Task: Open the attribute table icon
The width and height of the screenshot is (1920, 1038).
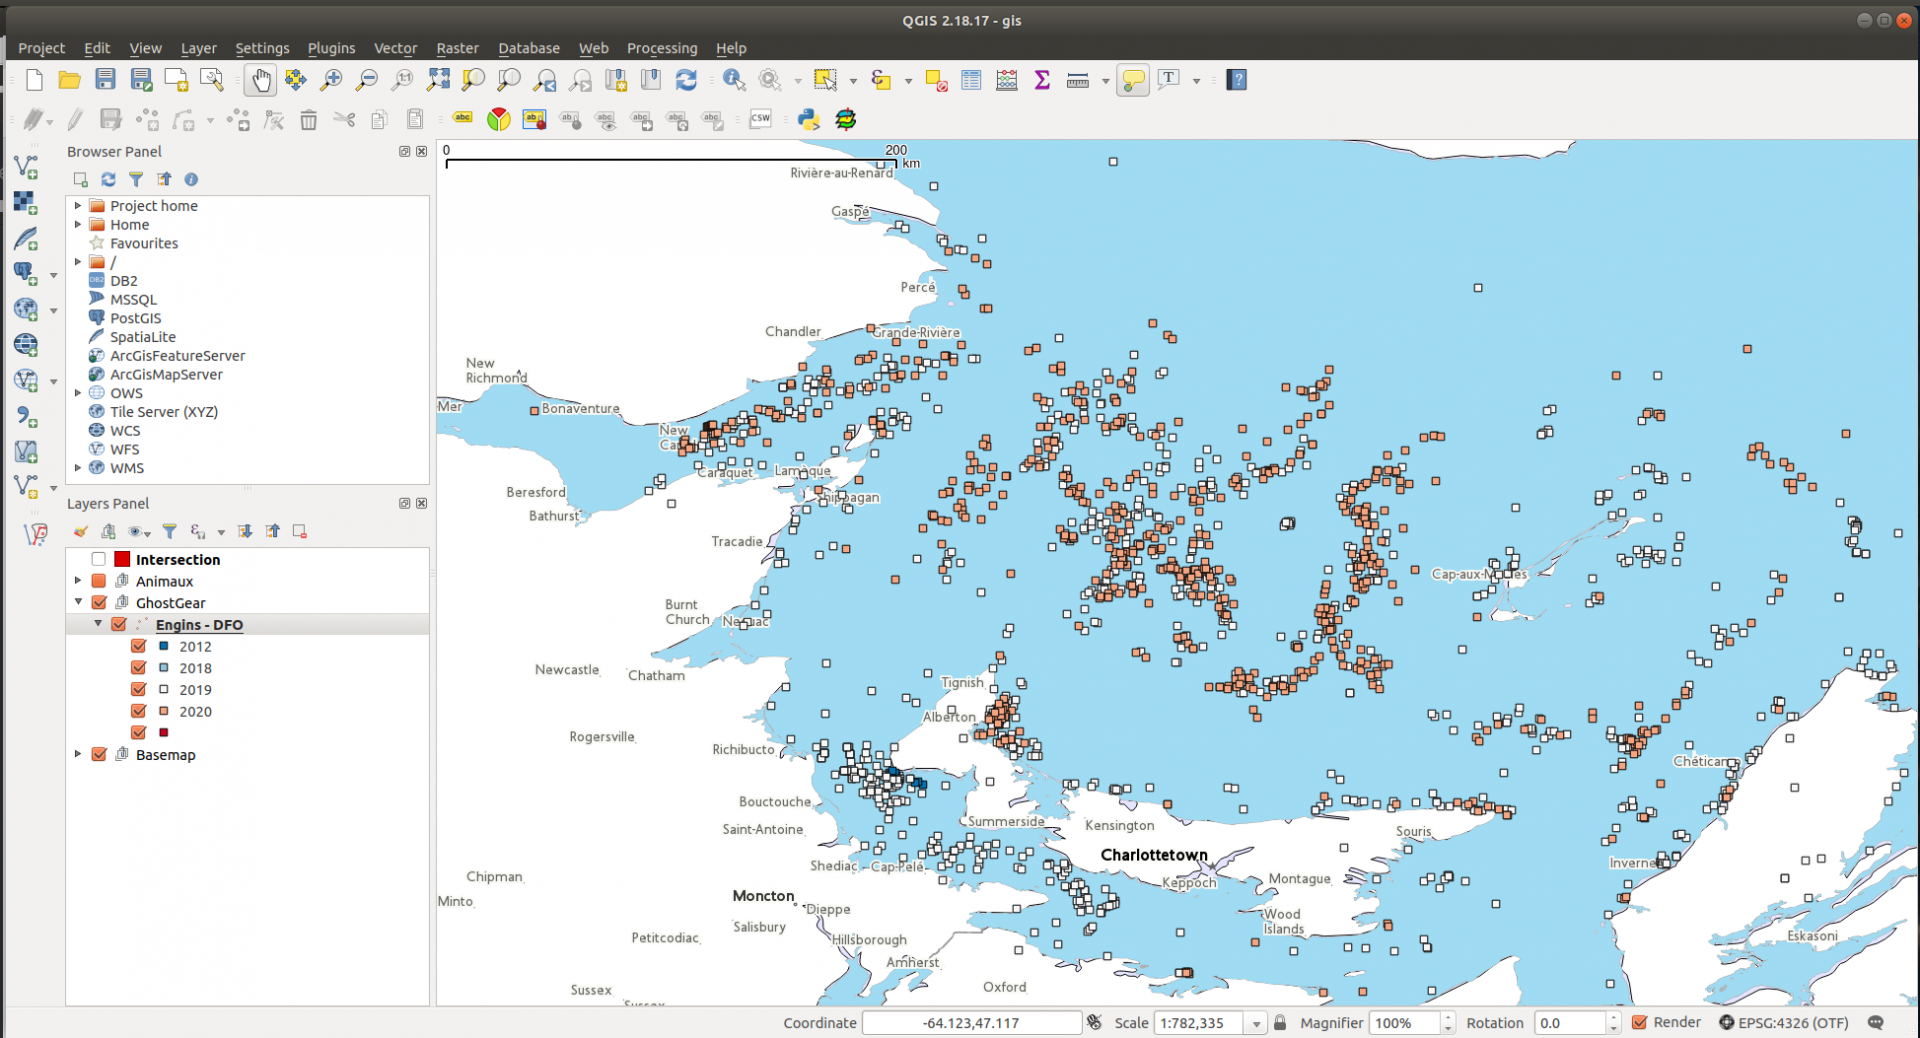Action: [971, 80]
